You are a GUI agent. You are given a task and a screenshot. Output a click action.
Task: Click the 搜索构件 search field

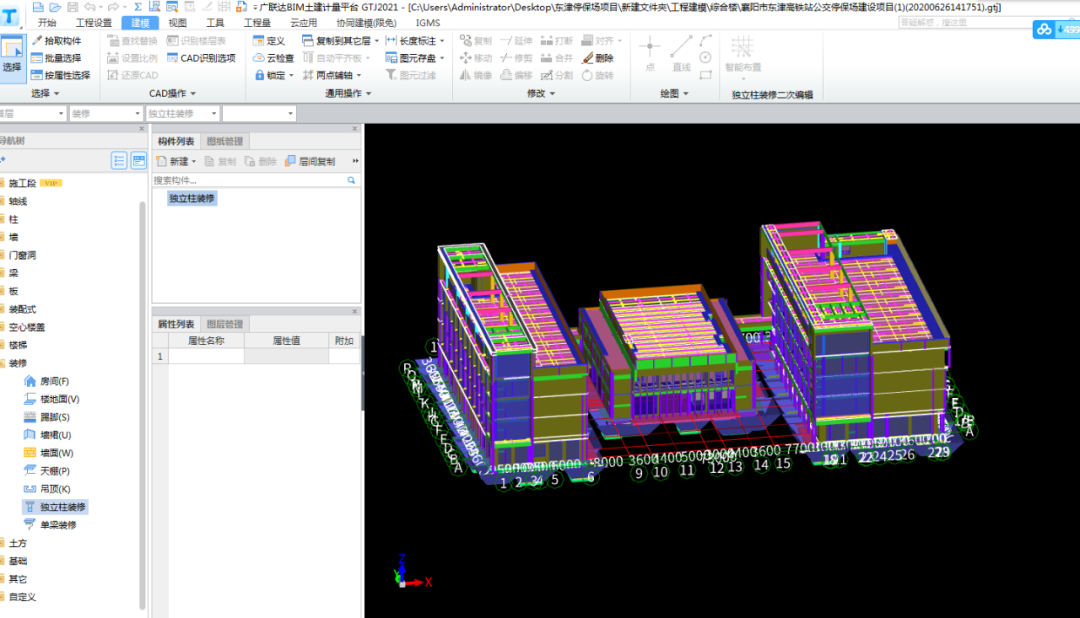[248, 181]
